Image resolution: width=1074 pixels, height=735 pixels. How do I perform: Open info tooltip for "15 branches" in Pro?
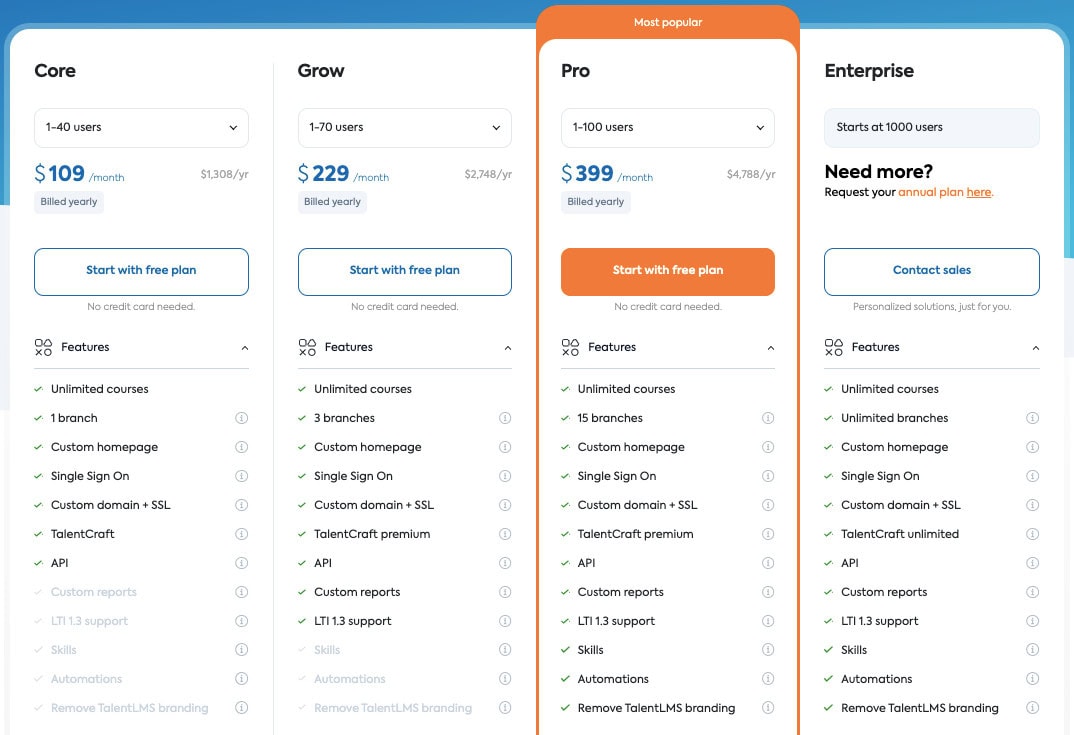(769, 418)
